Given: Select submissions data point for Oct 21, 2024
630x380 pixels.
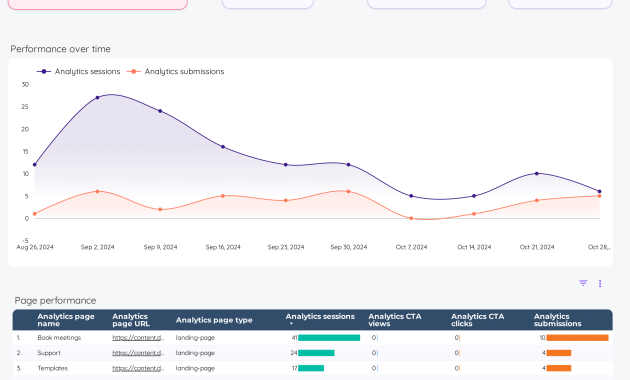Looking at the screenshot, I should pyautogui.click(x=537, y=200).
